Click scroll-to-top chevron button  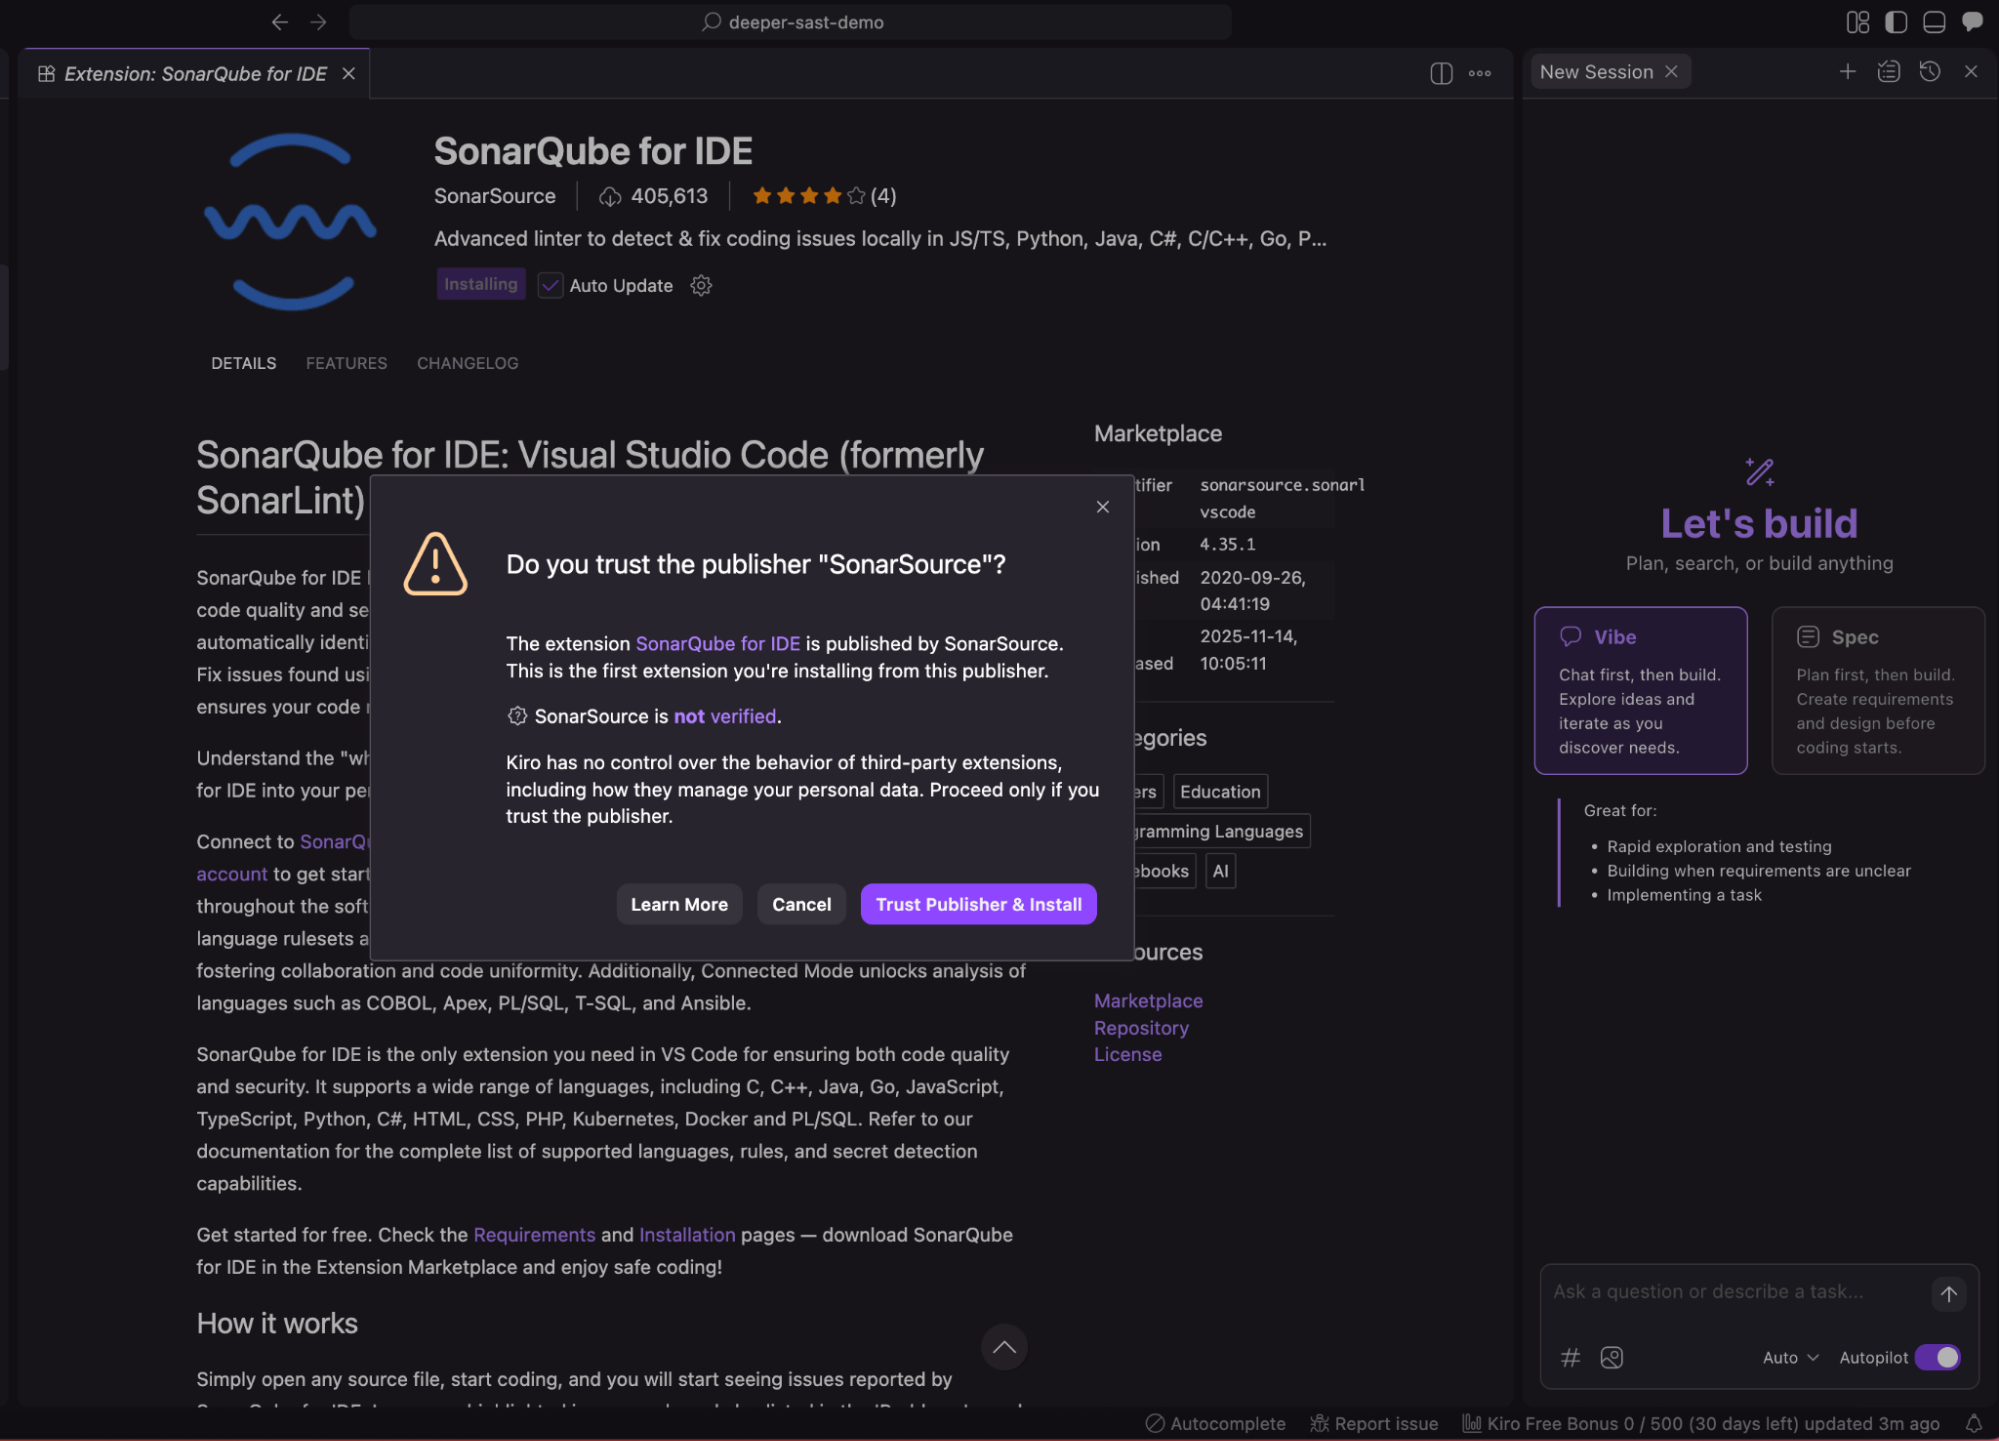click(x=1004, y=1347)
